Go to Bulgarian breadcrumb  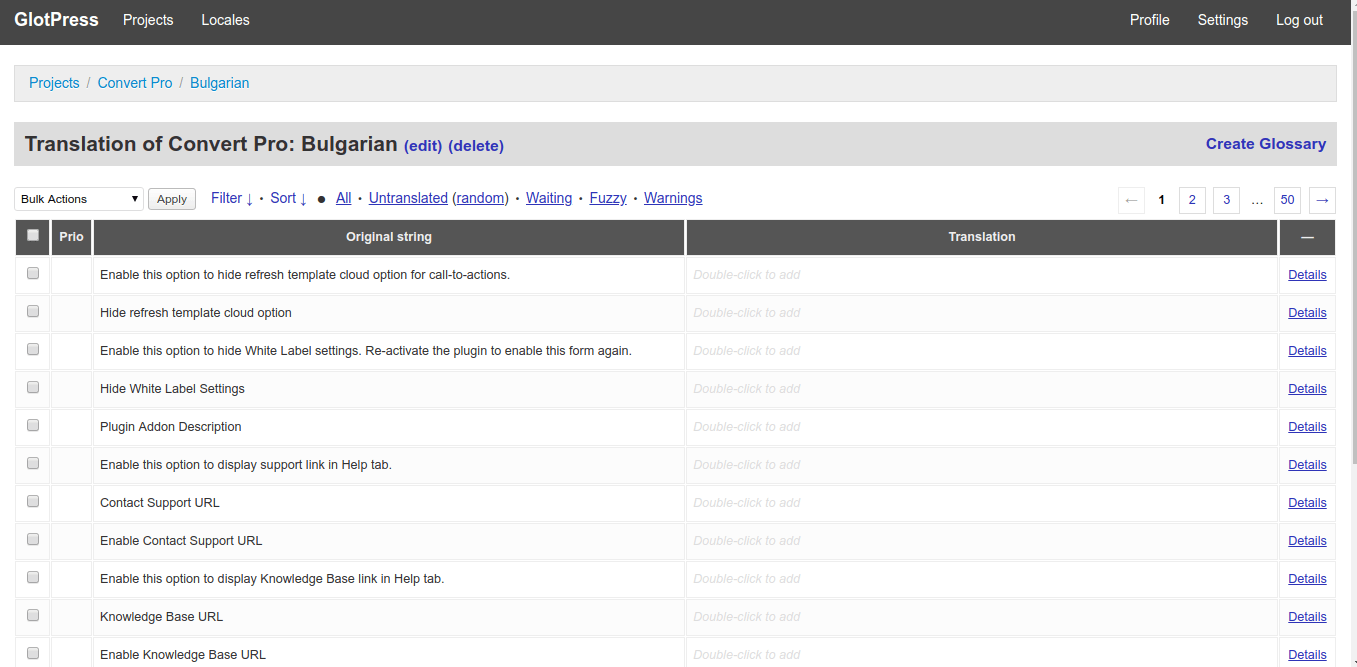pos(220,83)
